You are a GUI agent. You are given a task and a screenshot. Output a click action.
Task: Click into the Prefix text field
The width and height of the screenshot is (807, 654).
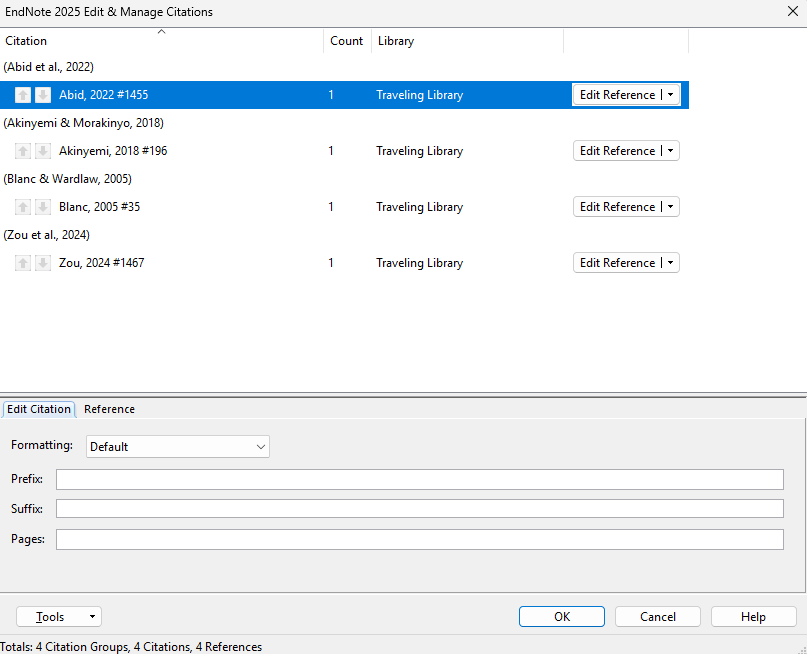click(x=419, y=480)
